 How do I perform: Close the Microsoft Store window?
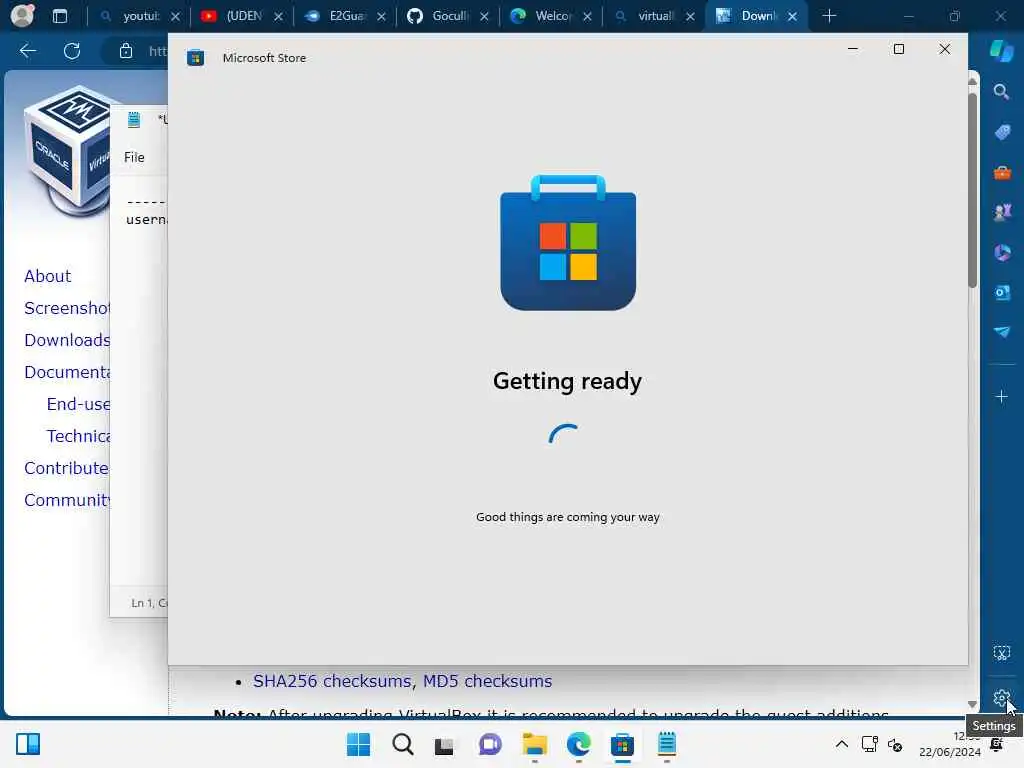tap(944, 49)
